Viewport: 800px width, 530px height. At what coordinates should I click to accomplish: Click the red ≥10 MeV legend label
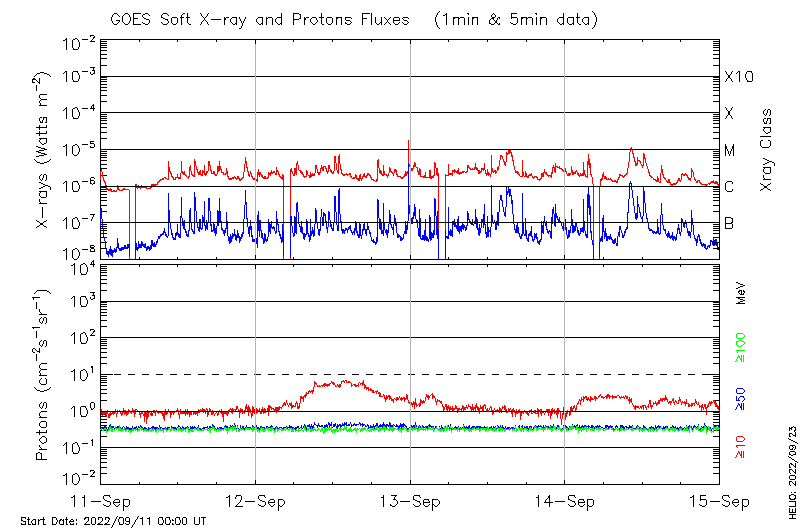coord(741,447)
